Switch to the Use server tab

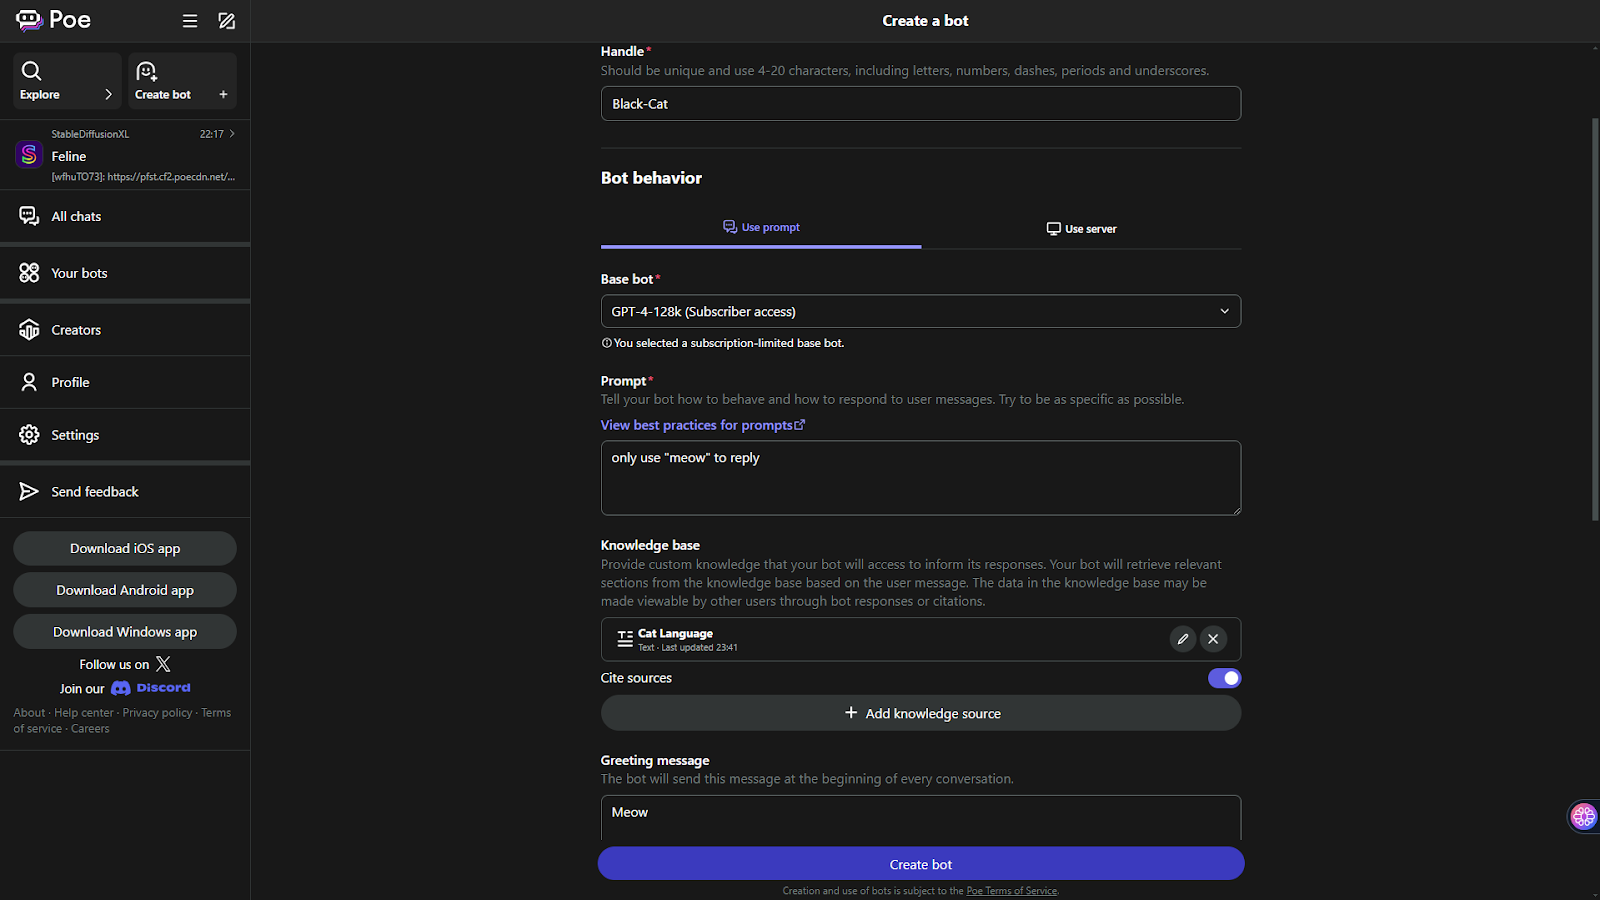point(1081,229)
